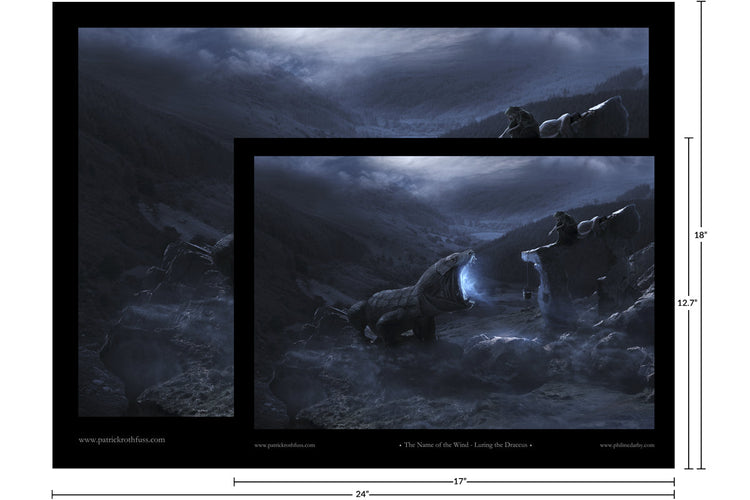
Task: Select the foreground rocks in the large print
Action: [150, 370]
